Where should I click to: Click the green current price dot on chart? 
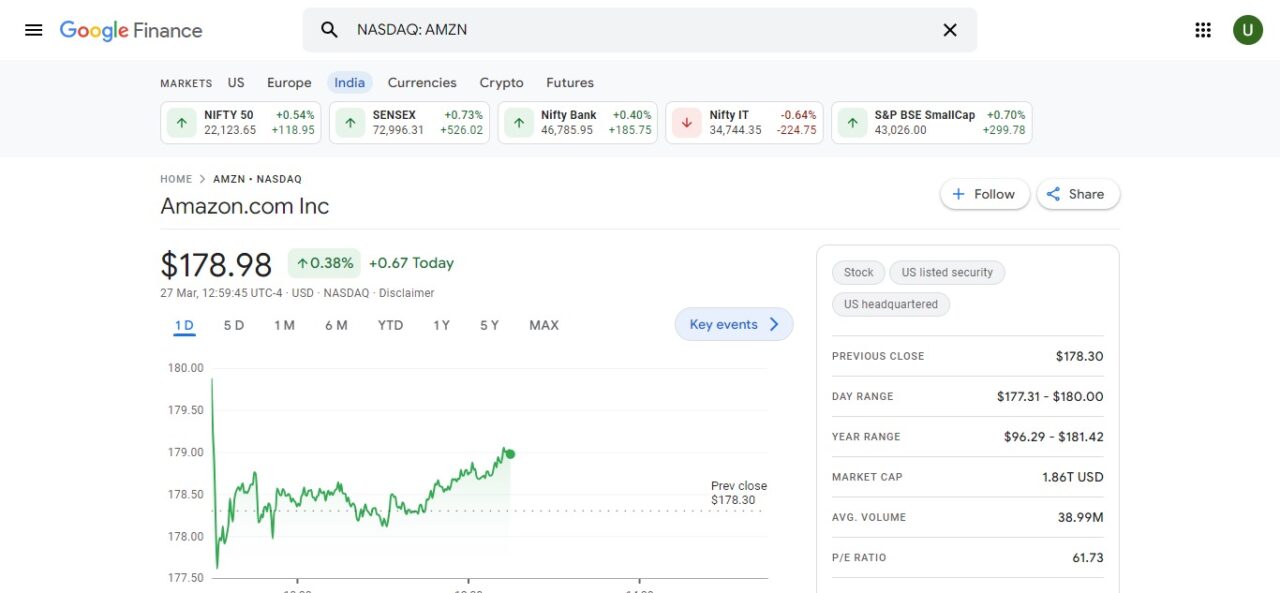tap(510, 454)
